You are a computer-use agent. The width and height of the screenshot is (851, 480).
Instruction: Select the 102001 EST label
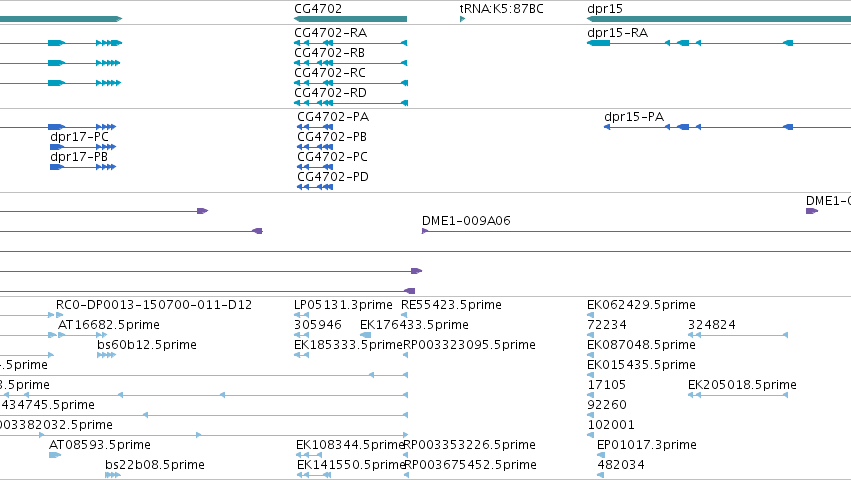click(x=611, y=426)
